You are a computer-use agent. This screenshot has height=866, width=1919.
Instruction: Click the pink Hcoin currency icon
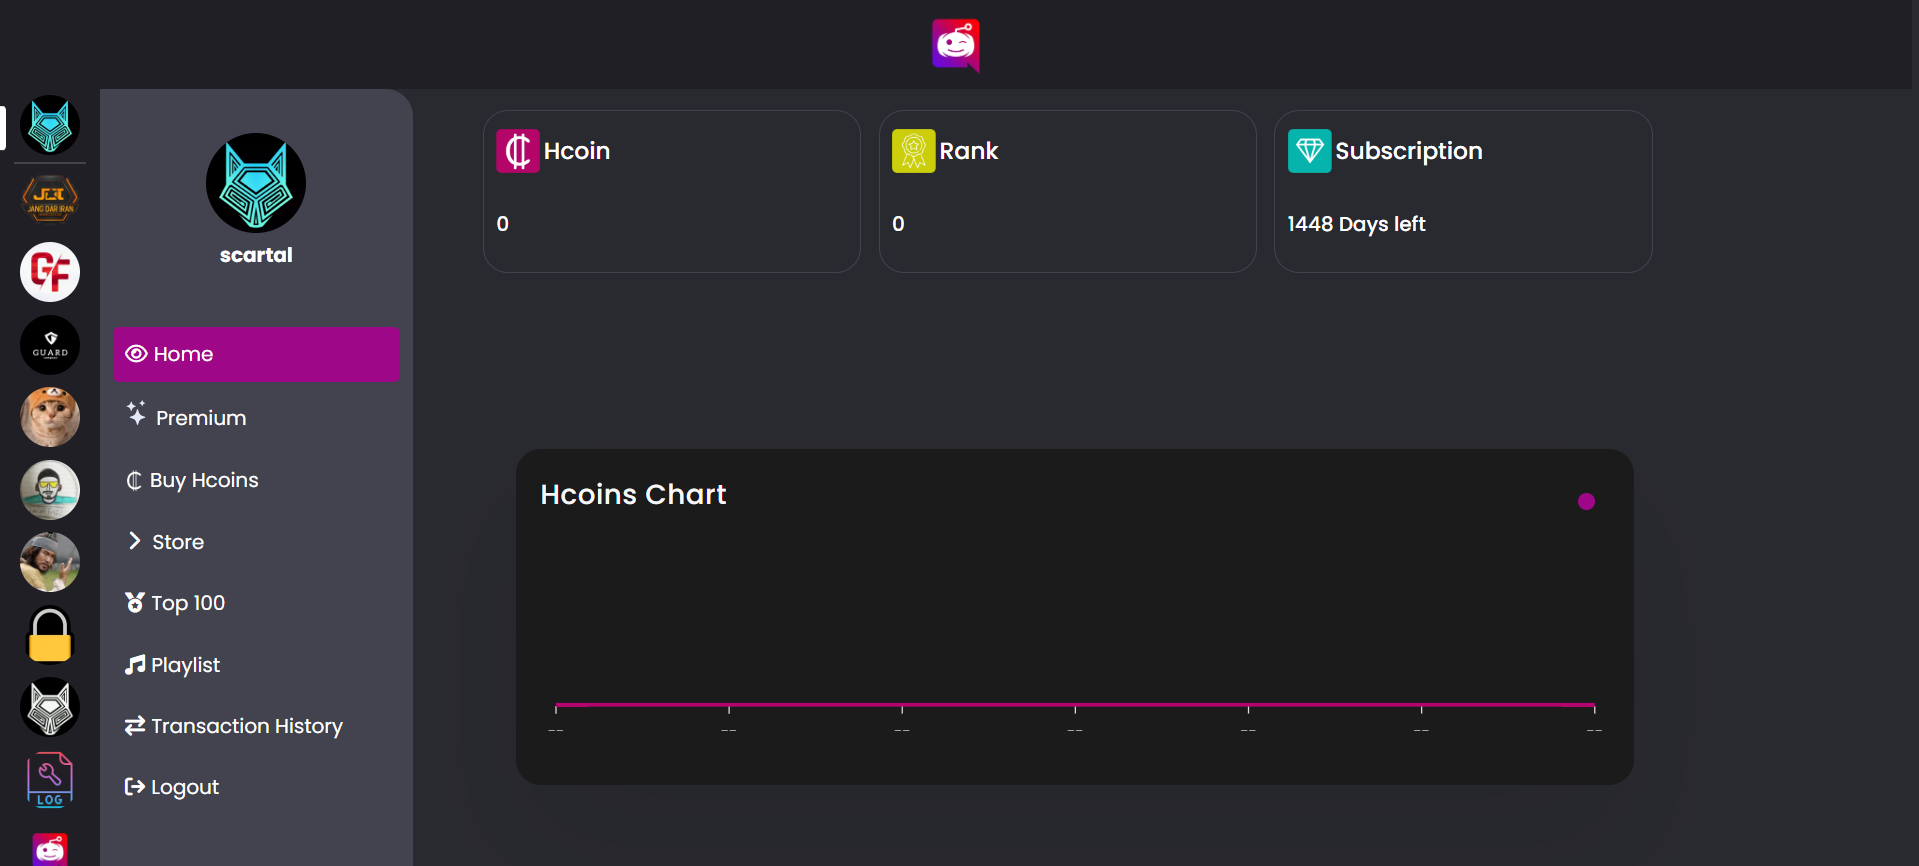coord(517,150)
